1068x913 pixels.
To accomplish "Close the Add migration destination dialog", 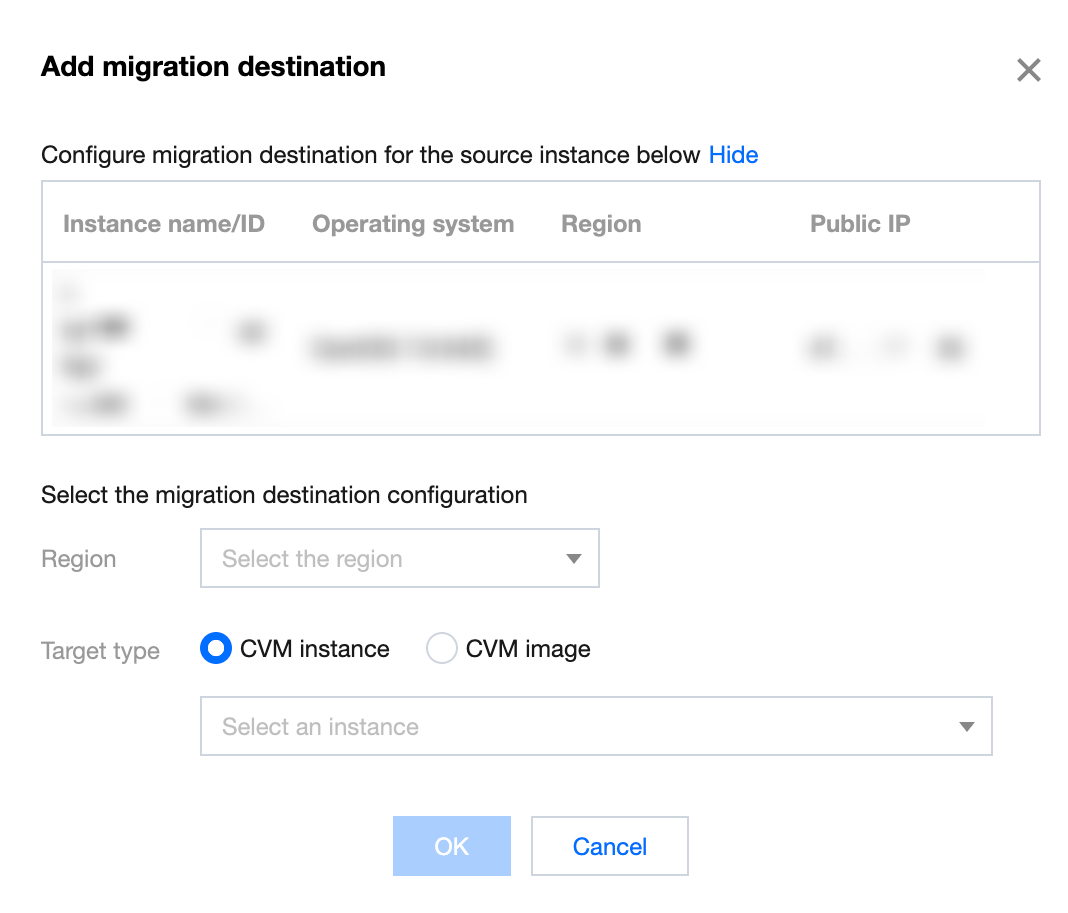I will pos(1028,70).
